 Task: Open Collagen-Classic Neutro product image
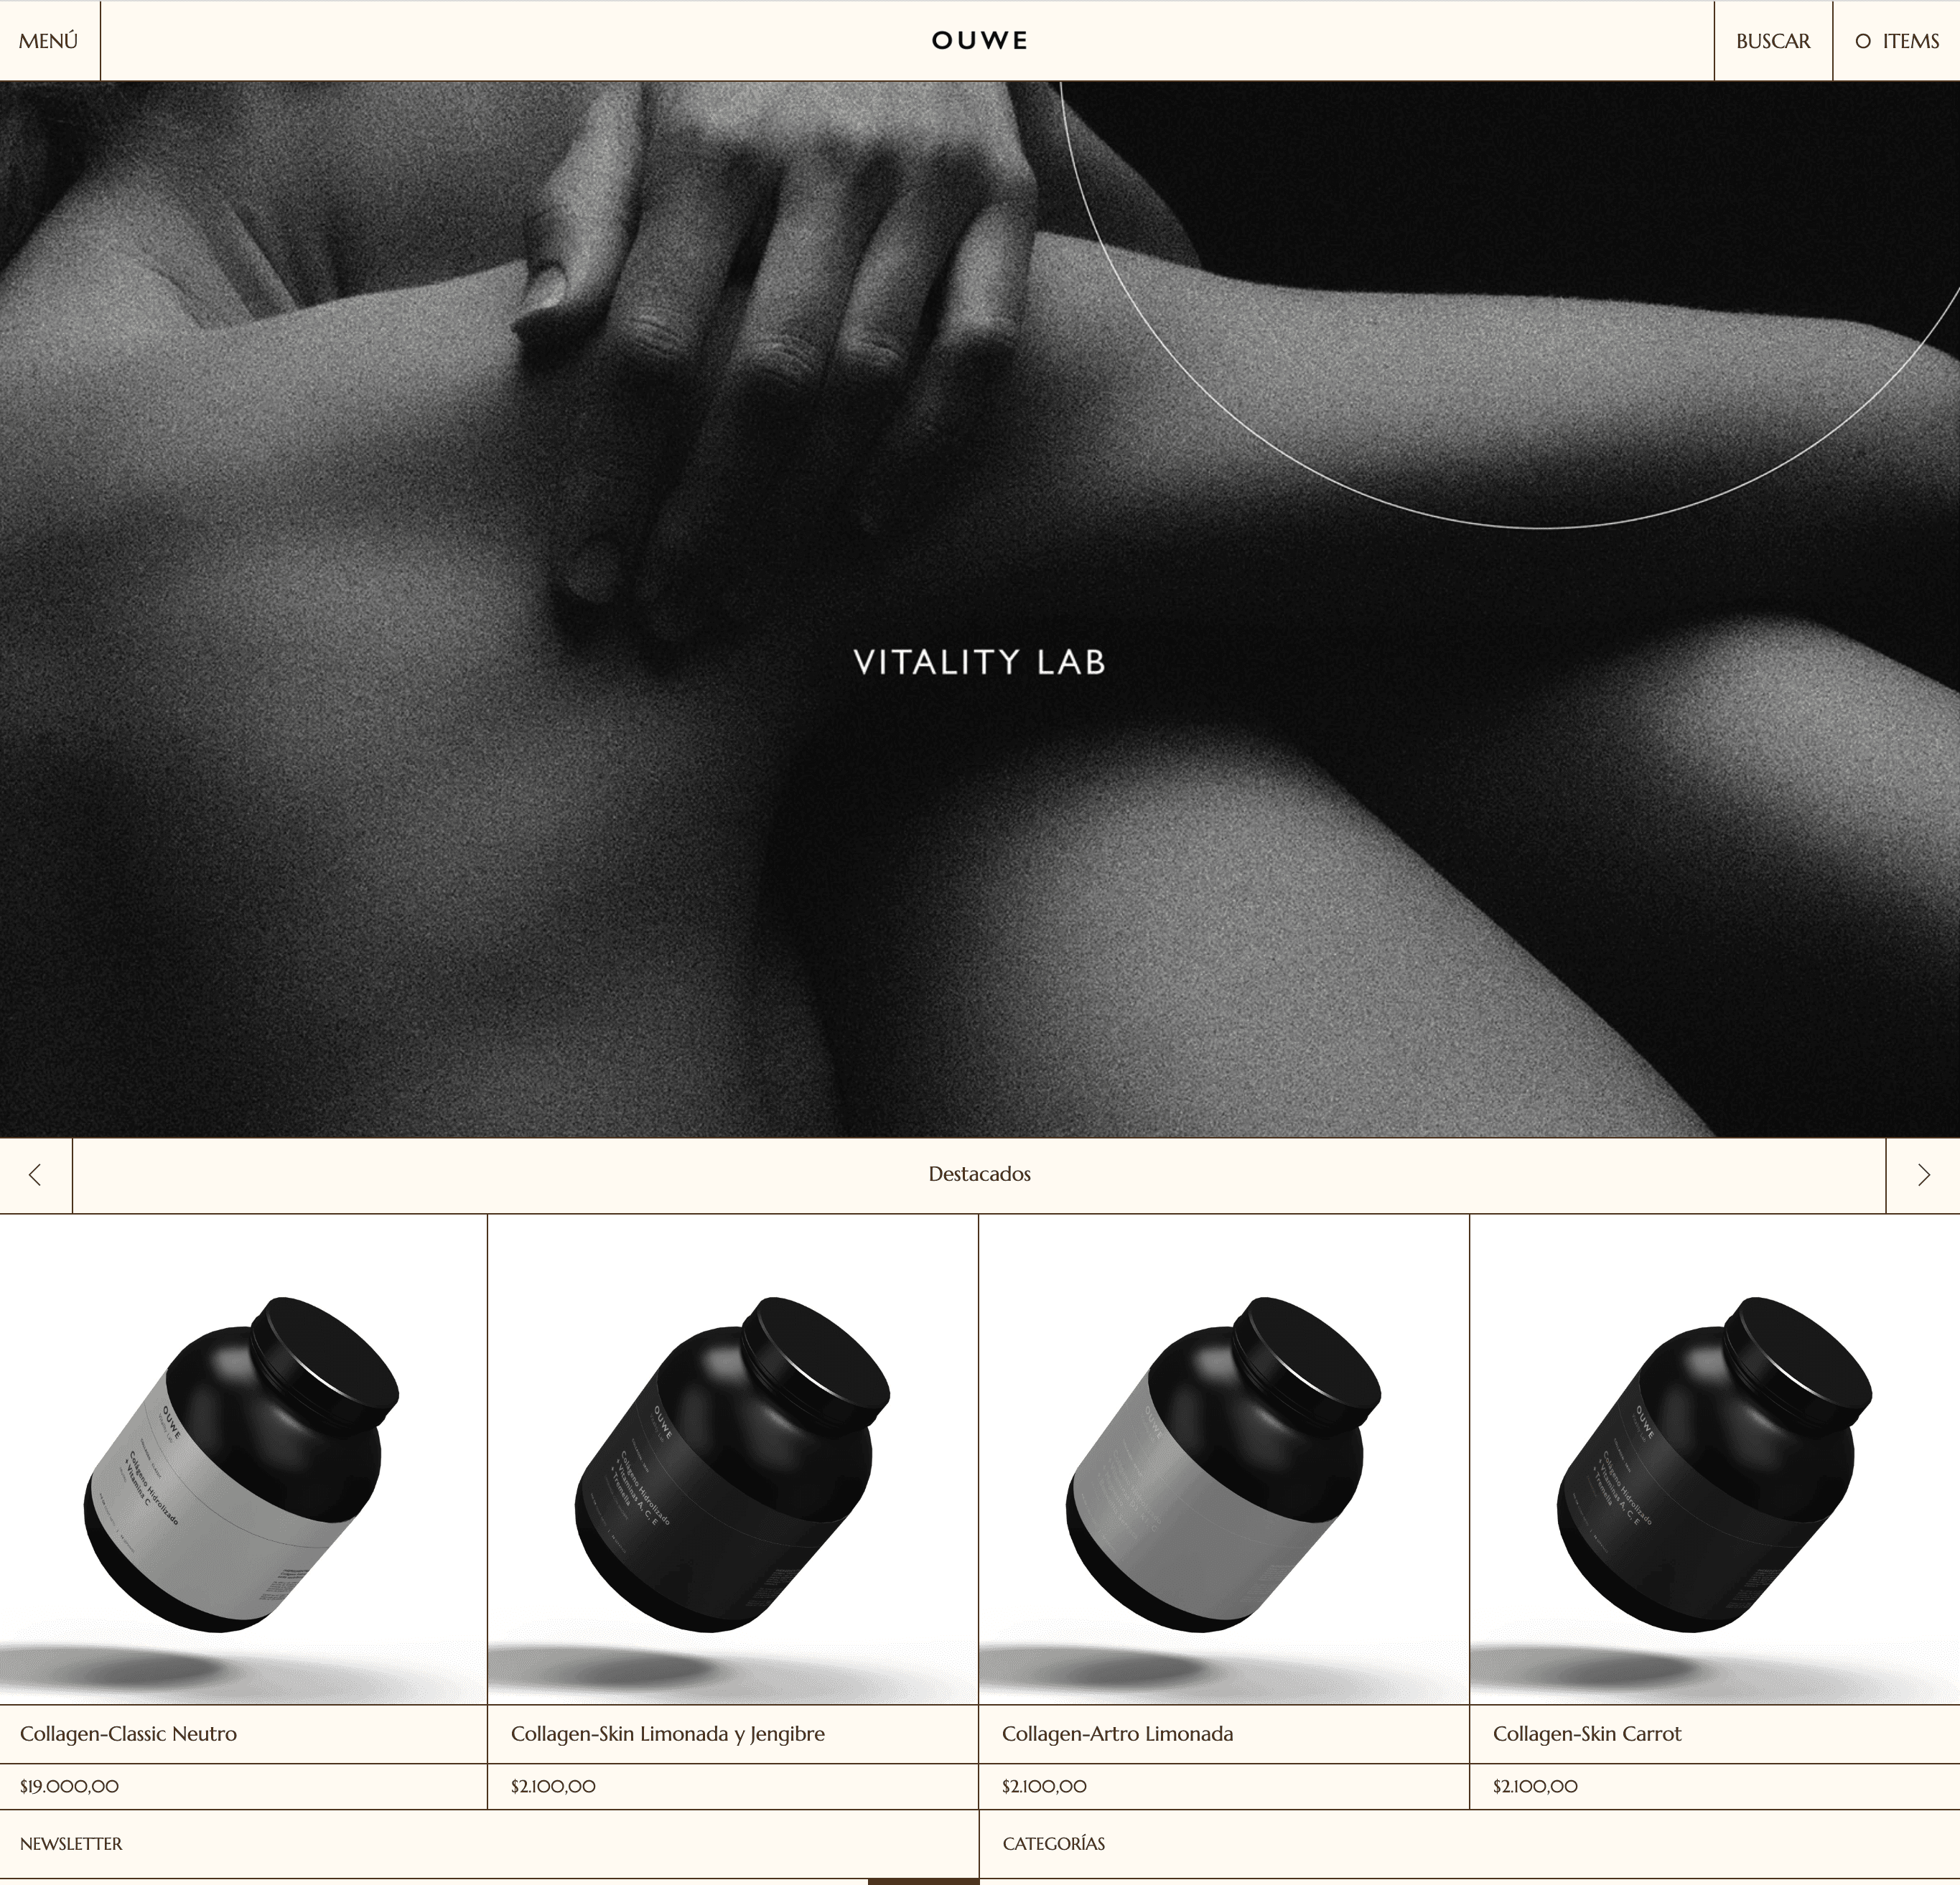click(243, 1459)
